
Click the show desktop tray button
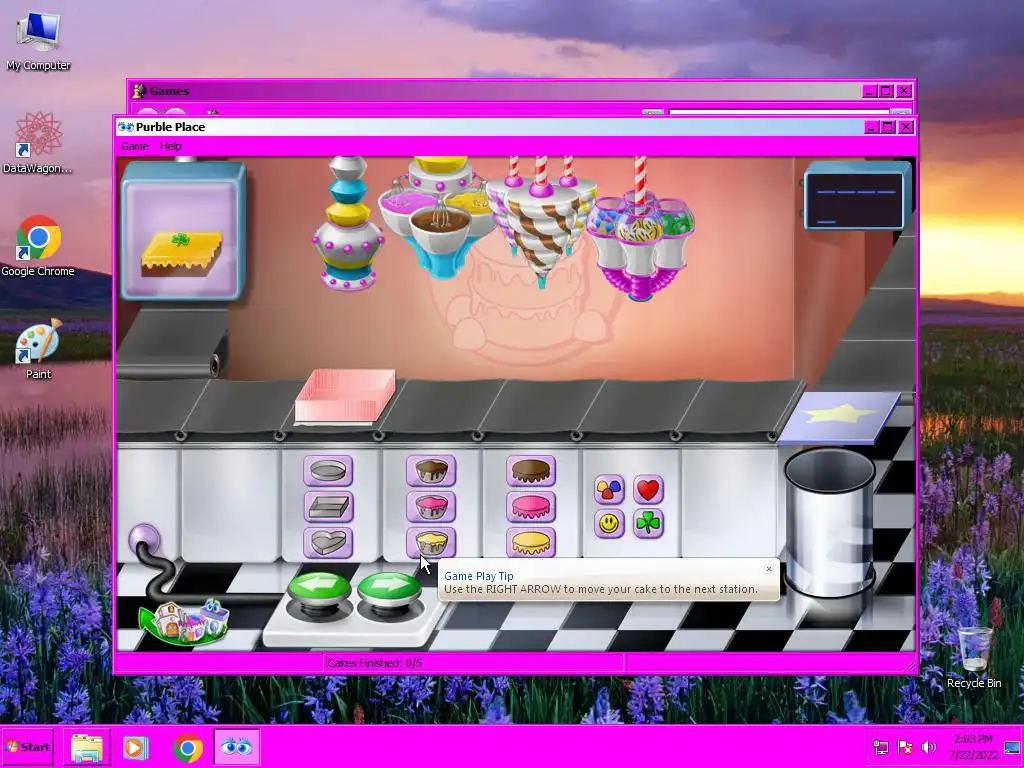pos(1013,747)
